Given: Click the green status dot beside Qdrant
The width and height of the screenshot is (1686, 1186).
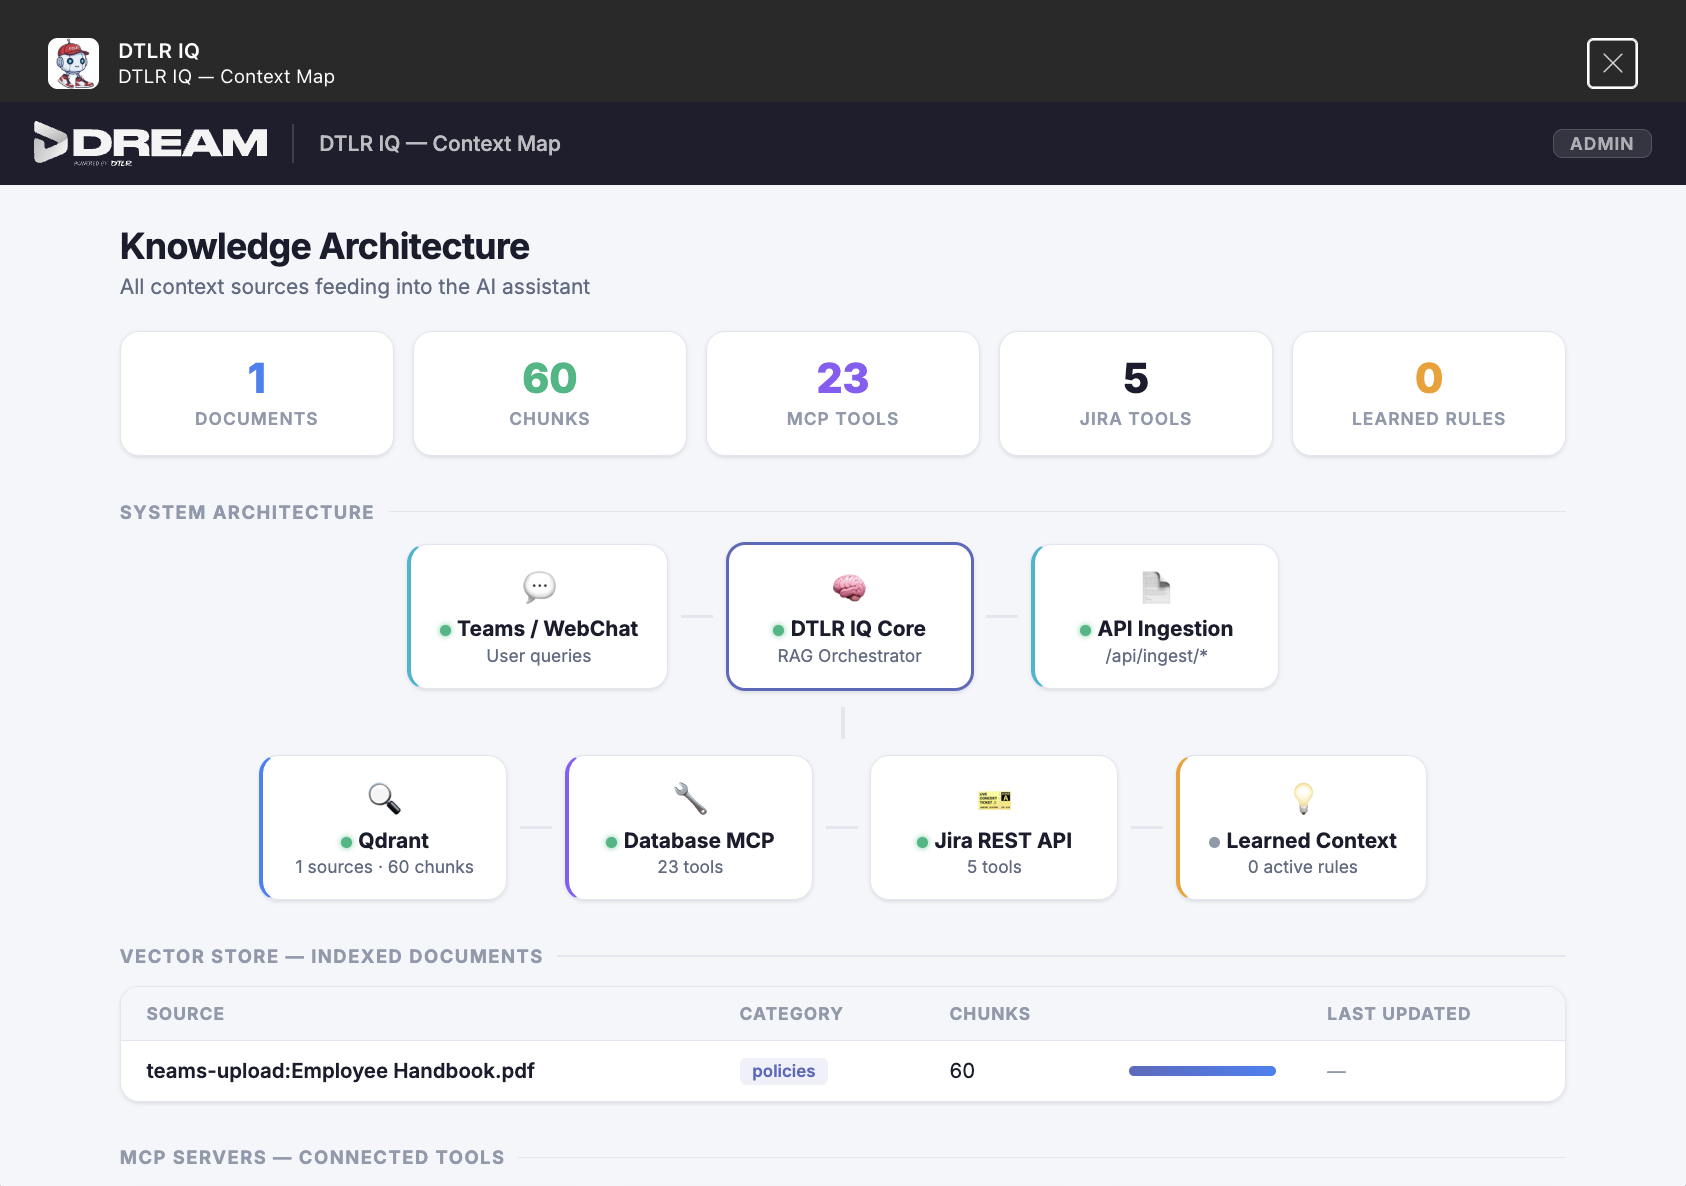Looking at the screenshot, I should click(x=346, y=842).
